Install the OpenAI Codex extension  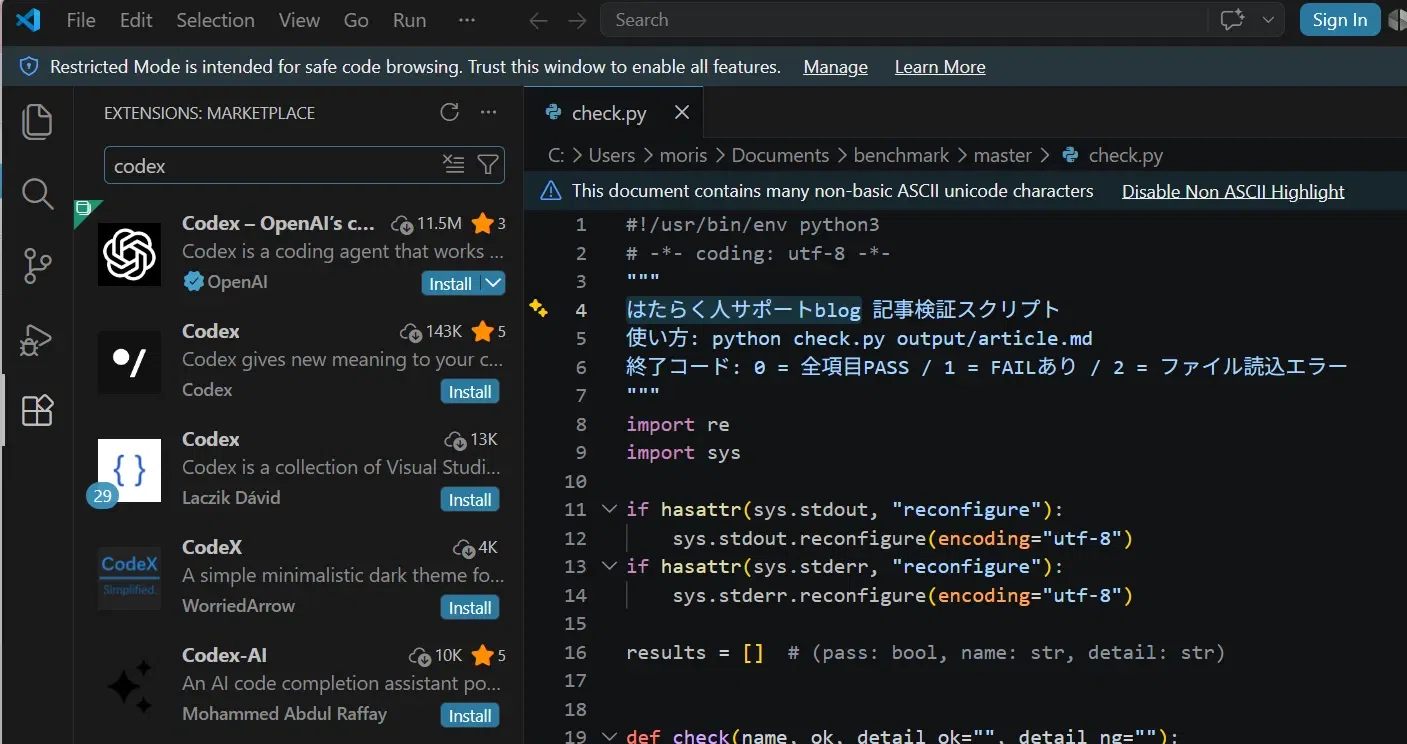click(x=451, y=283)
